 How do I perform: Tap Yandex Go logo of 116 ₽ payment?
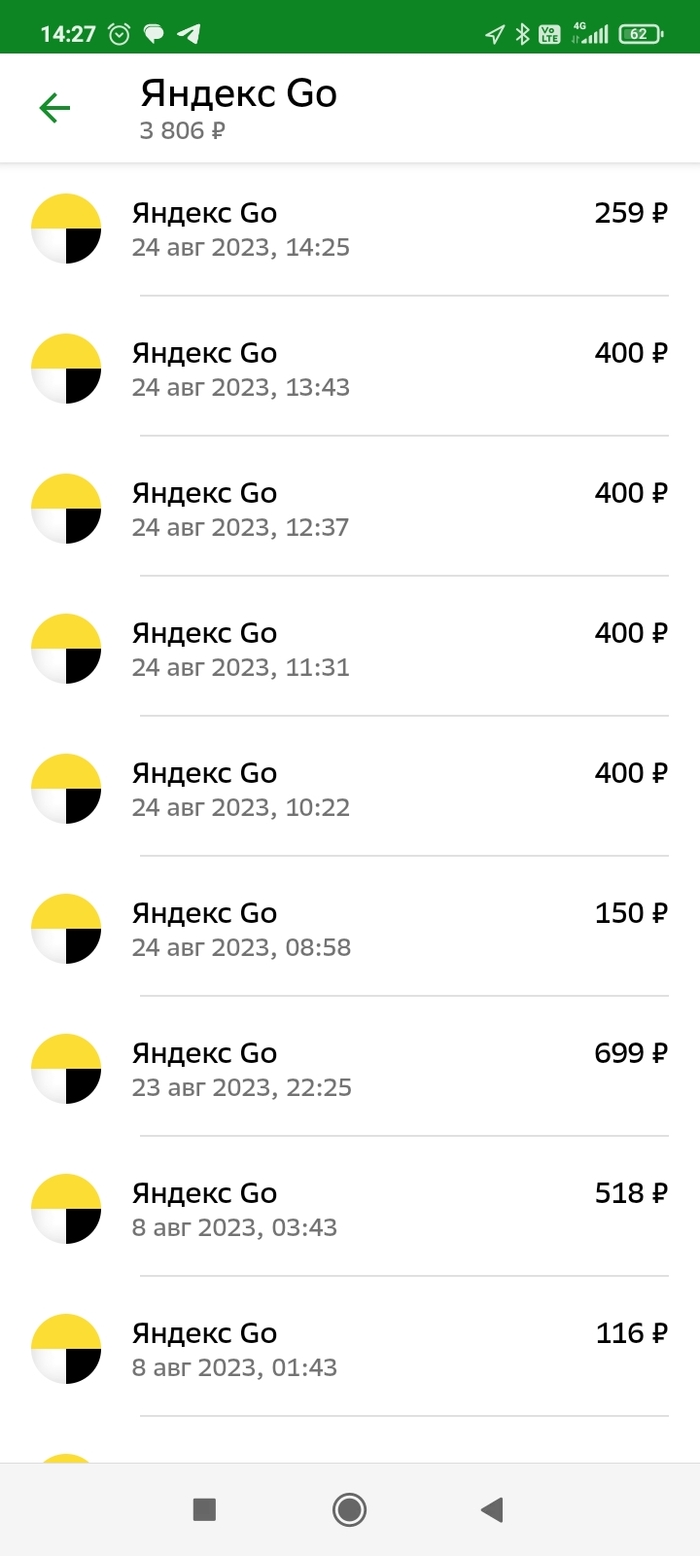coord(66,1349)
